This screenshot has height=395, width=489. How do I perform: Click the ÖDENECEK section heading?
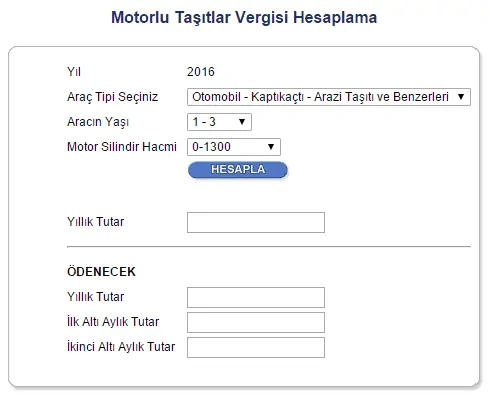[101, 272]
